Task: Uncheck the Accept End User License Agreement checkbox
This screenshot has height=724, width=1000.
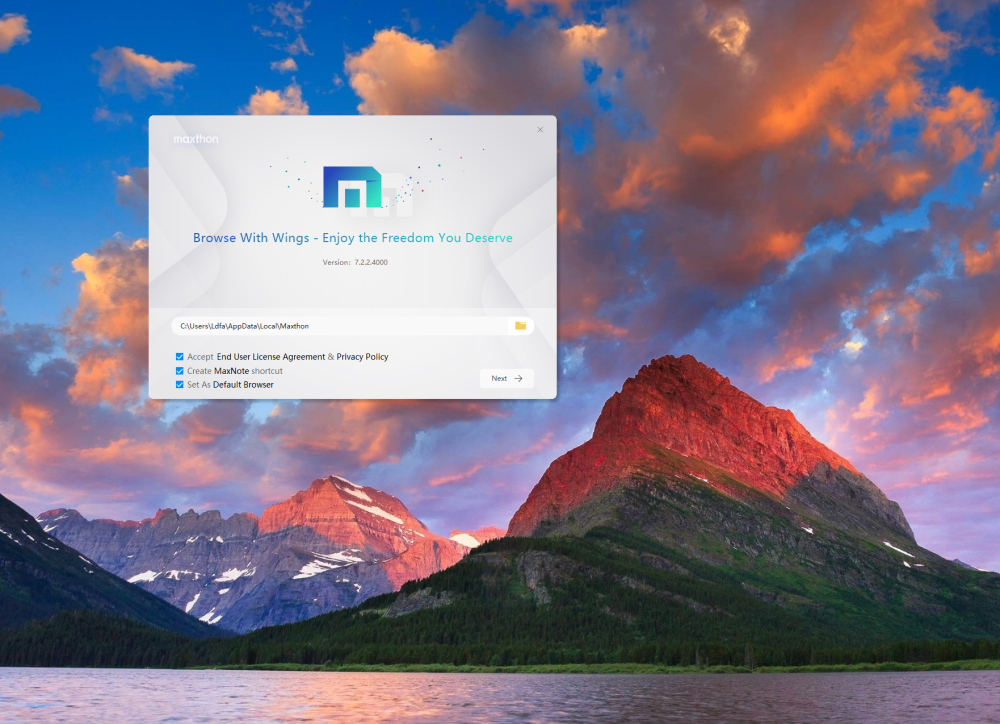Action: click(x=179, y=357)
